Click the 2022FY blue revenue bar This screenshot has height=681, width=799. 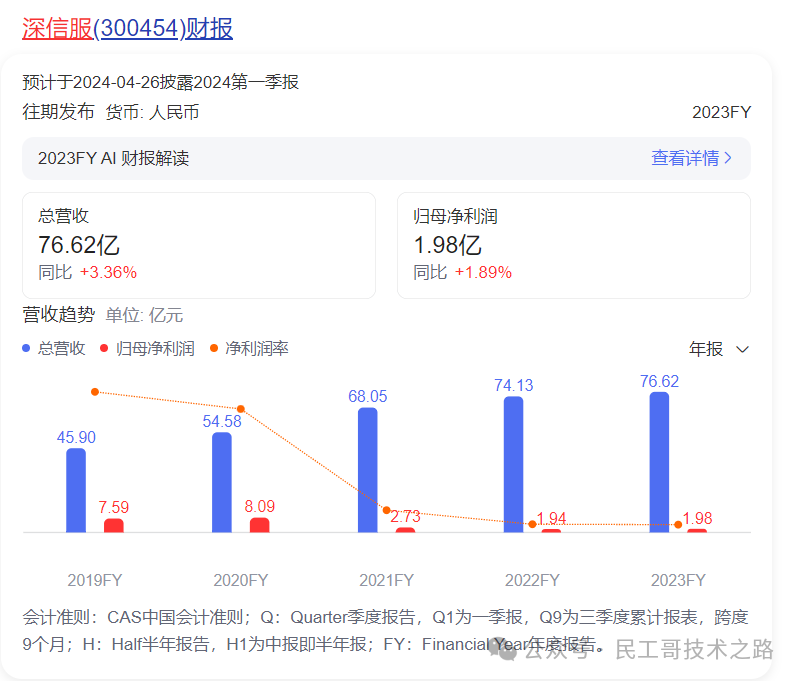click(x=513, y=464)
